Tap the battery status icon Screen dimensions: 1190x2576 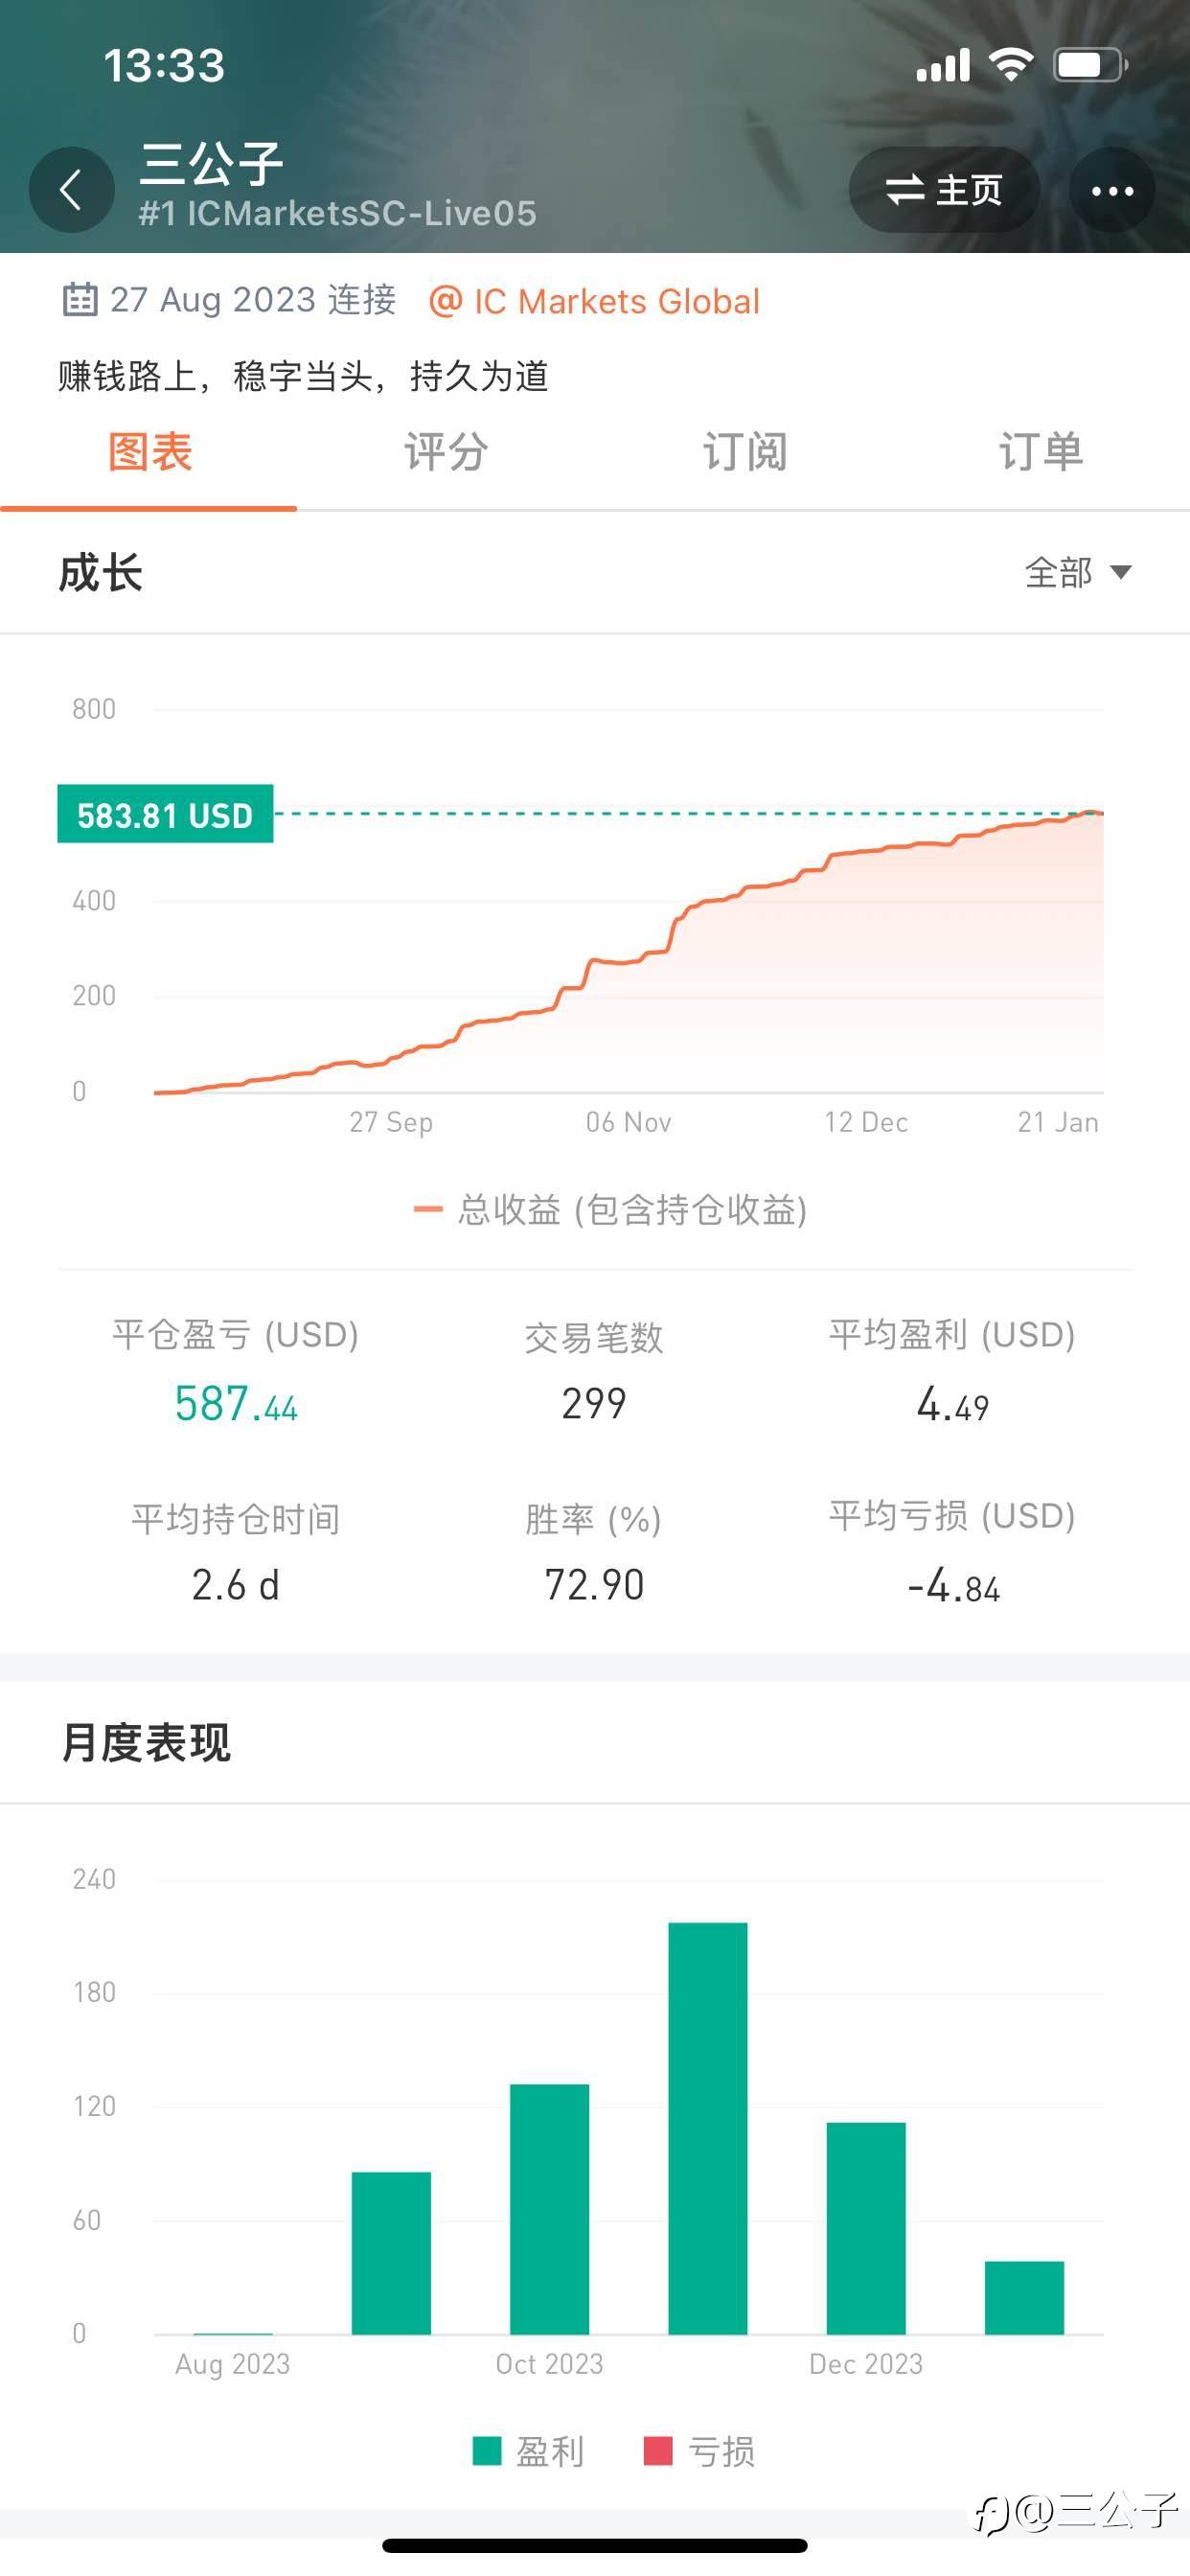pyautogui.click(x=1090, y=66)
